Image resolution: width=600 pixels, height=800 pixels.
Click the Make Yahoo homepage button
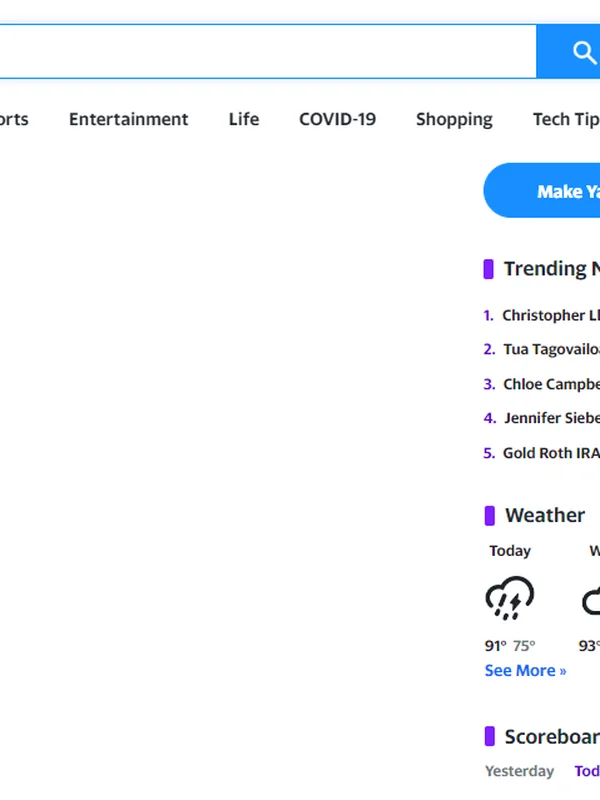tap(560, 191)
